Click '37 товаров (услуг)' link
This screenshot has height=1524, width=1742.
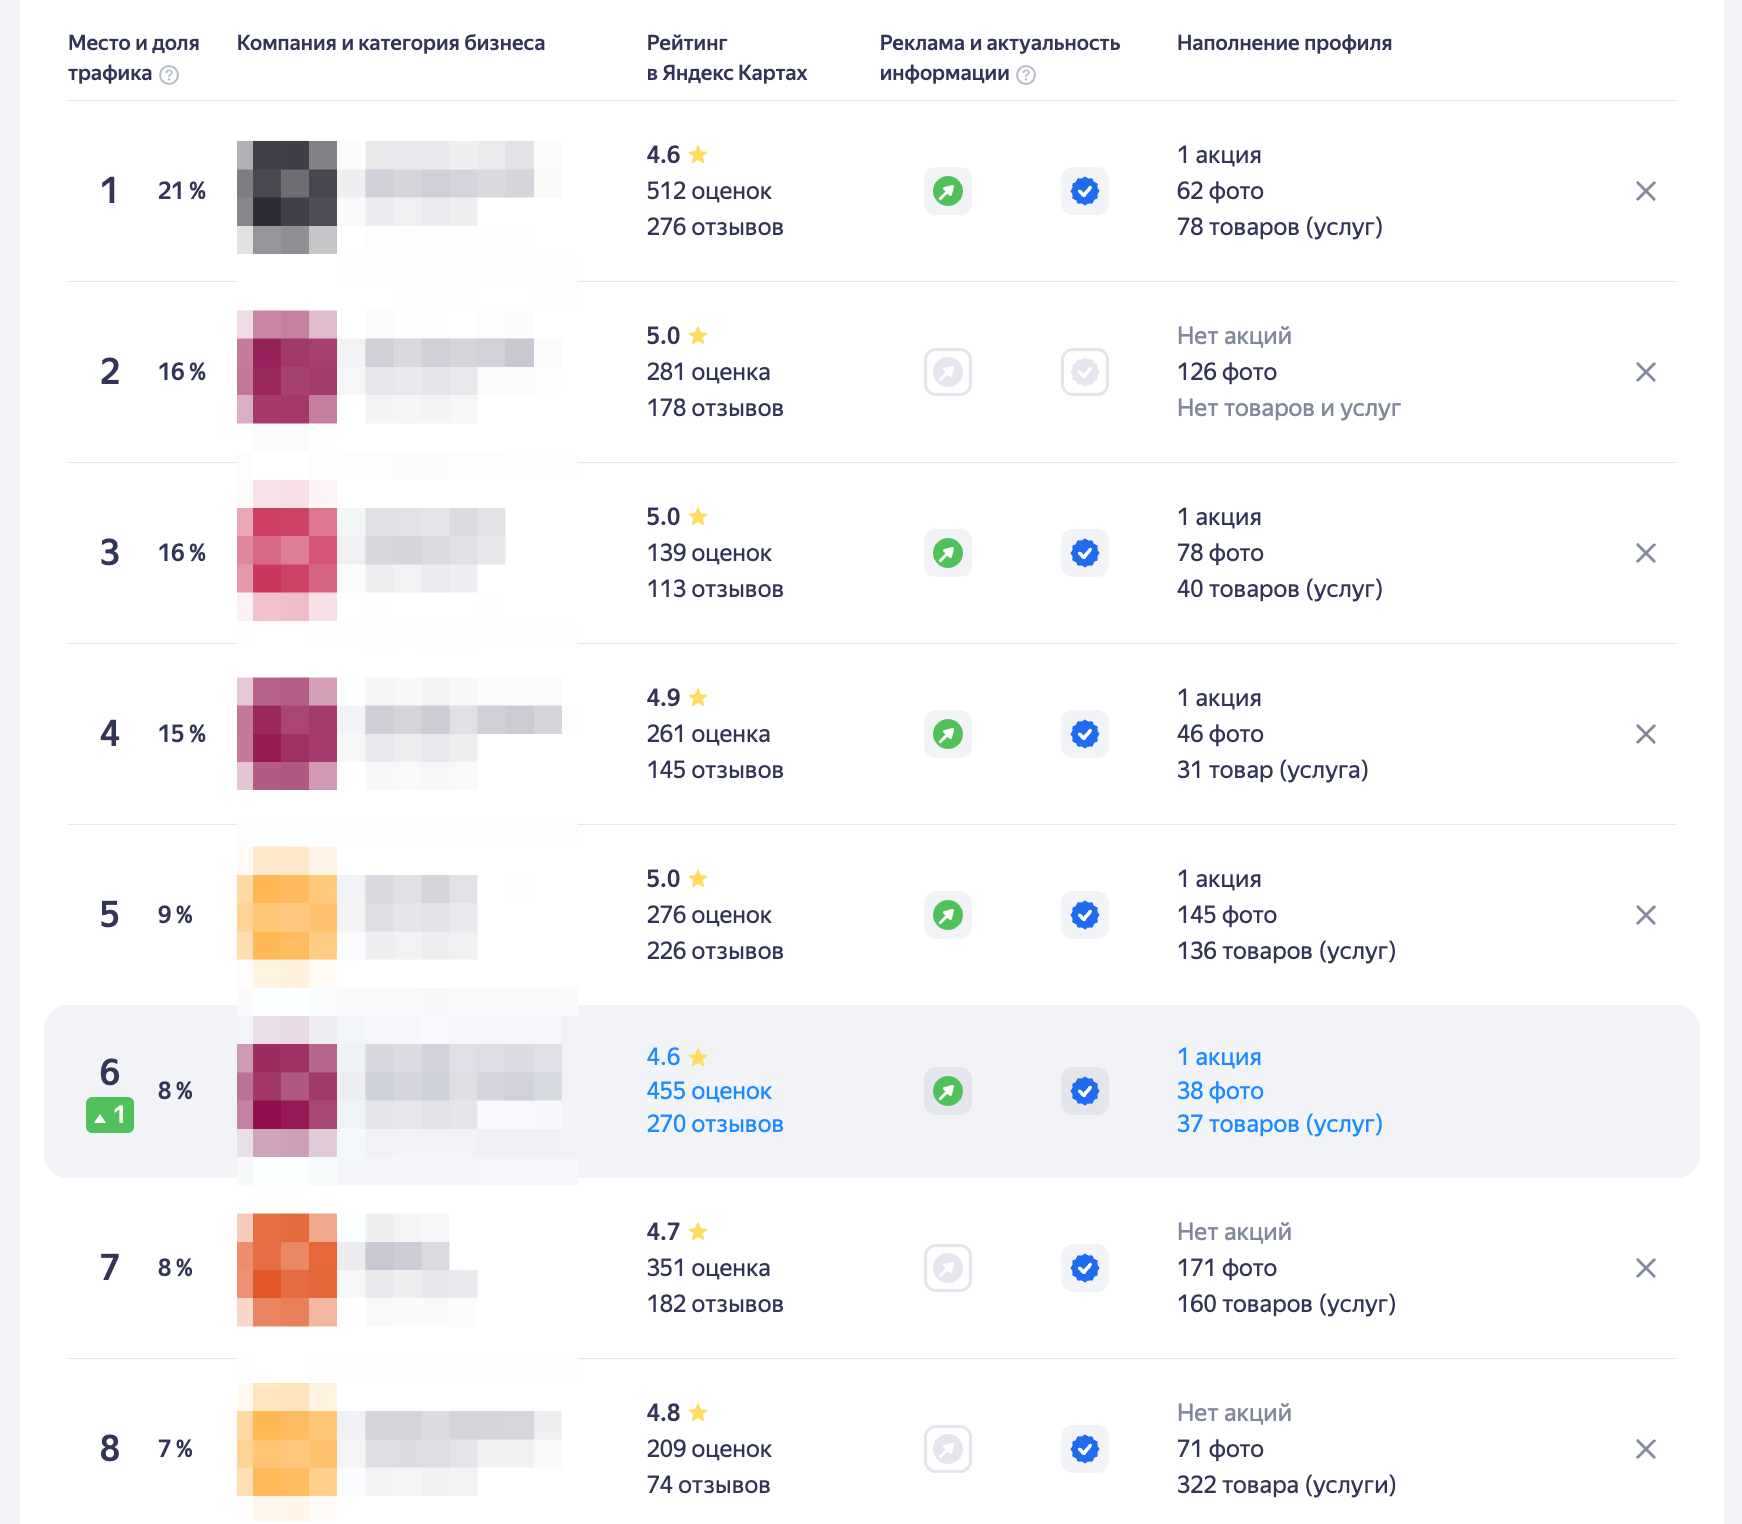(1279, 1124)
